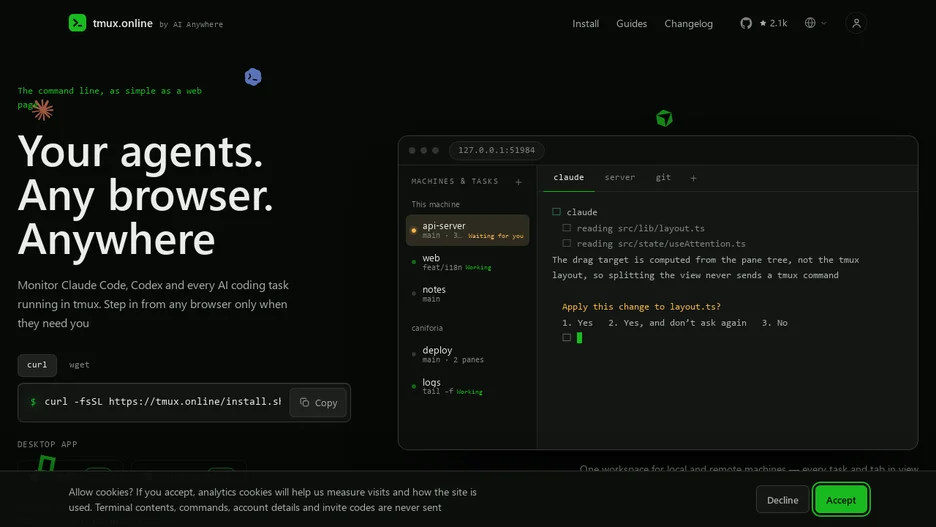Tick the checkbox for reading src/state/useAttention.ts
The width and height of the screenshot is (936, 527).
[x=566, y=244]
